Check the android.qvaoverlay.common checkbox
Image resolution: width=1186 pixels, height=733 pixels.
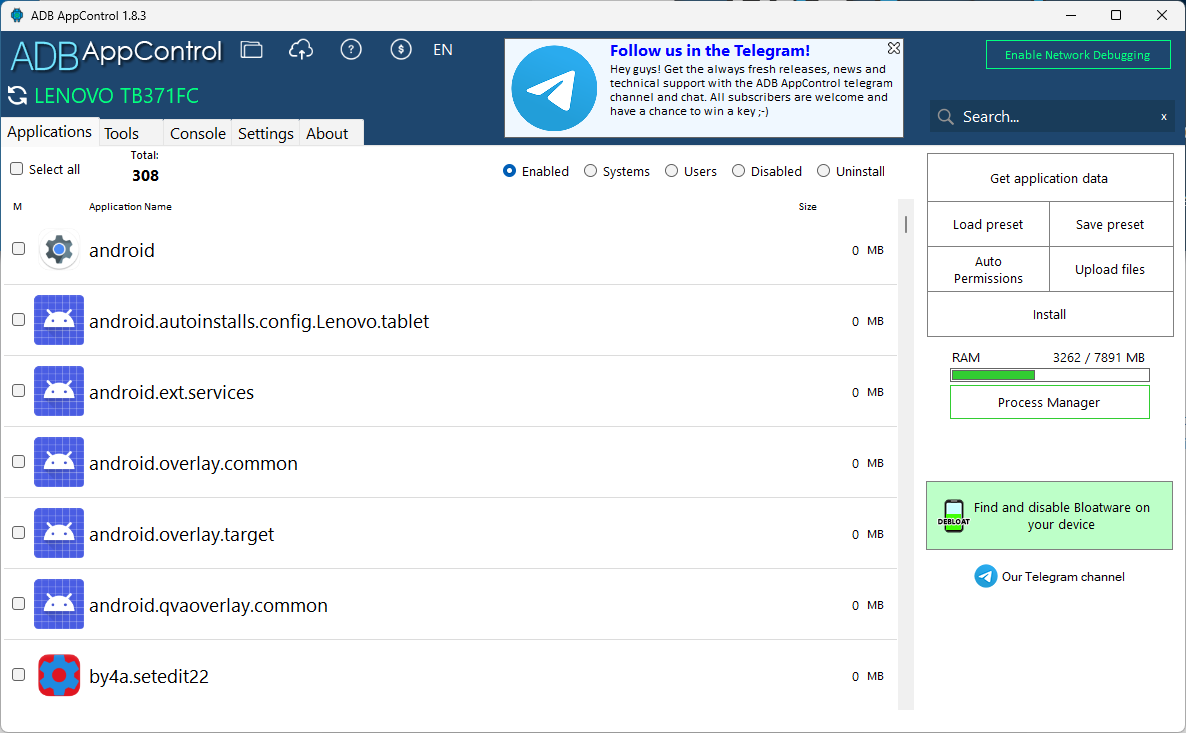[x=19, y=604]
